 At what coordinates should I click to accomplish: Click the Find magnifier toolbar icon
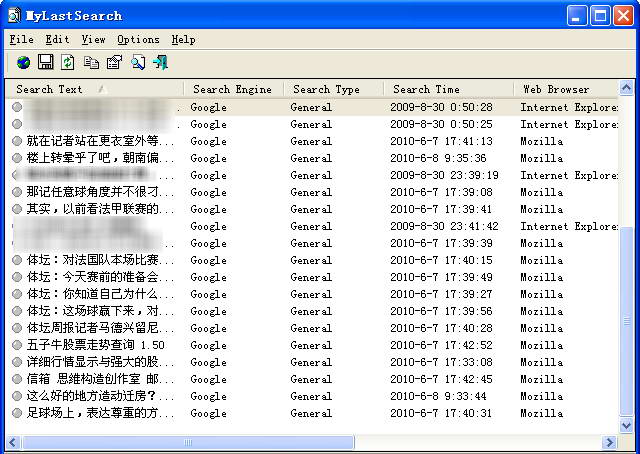(x=138, y=62)
